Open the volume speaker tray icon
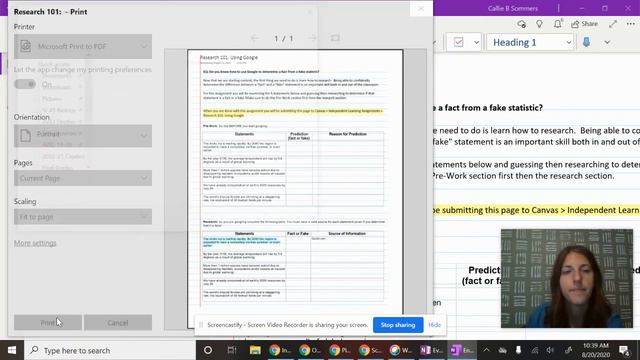This screenshot has height=360, width=640. [550, 350]
